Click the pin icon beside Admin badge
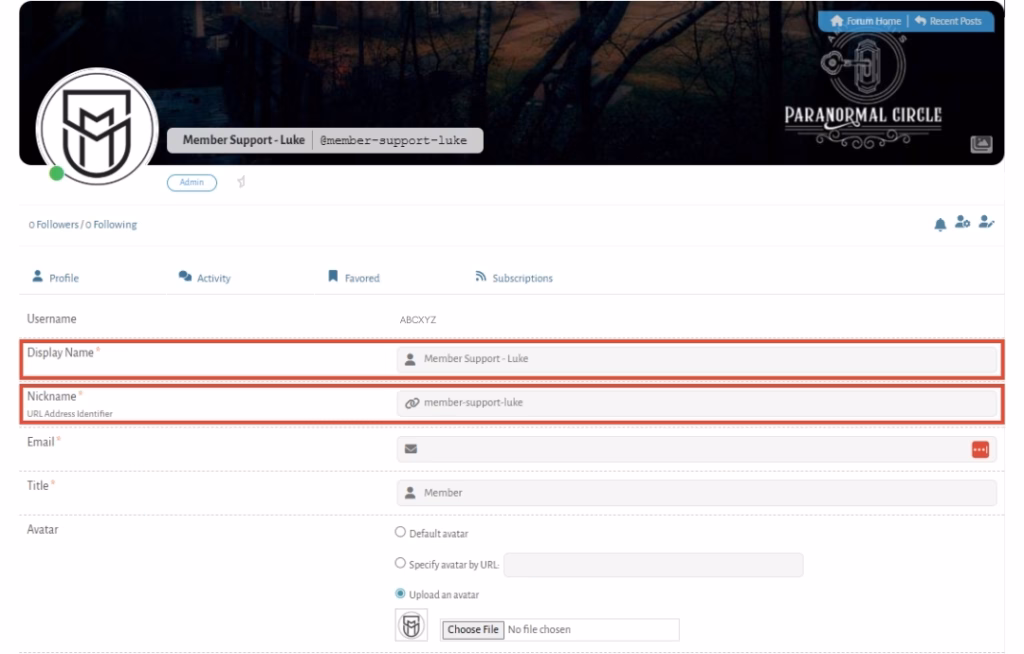 click(241, 182)
